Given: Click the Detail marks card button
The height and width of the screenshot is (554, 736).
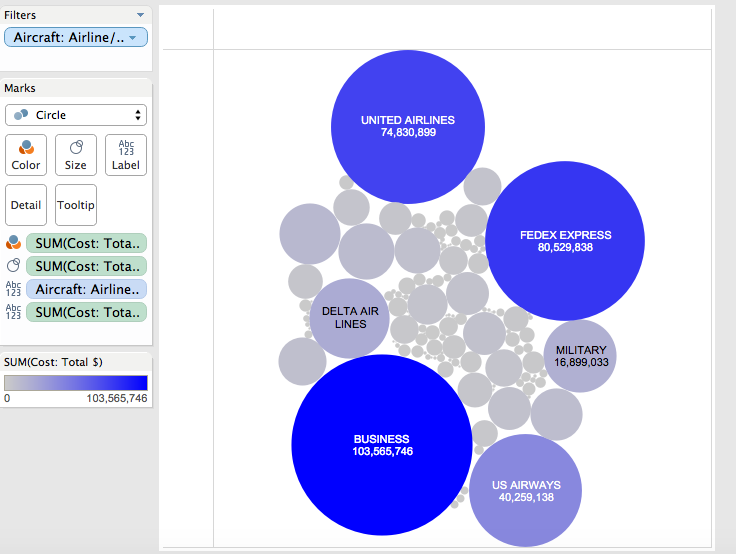Looking at the screenshot, I should coord(26,205).
